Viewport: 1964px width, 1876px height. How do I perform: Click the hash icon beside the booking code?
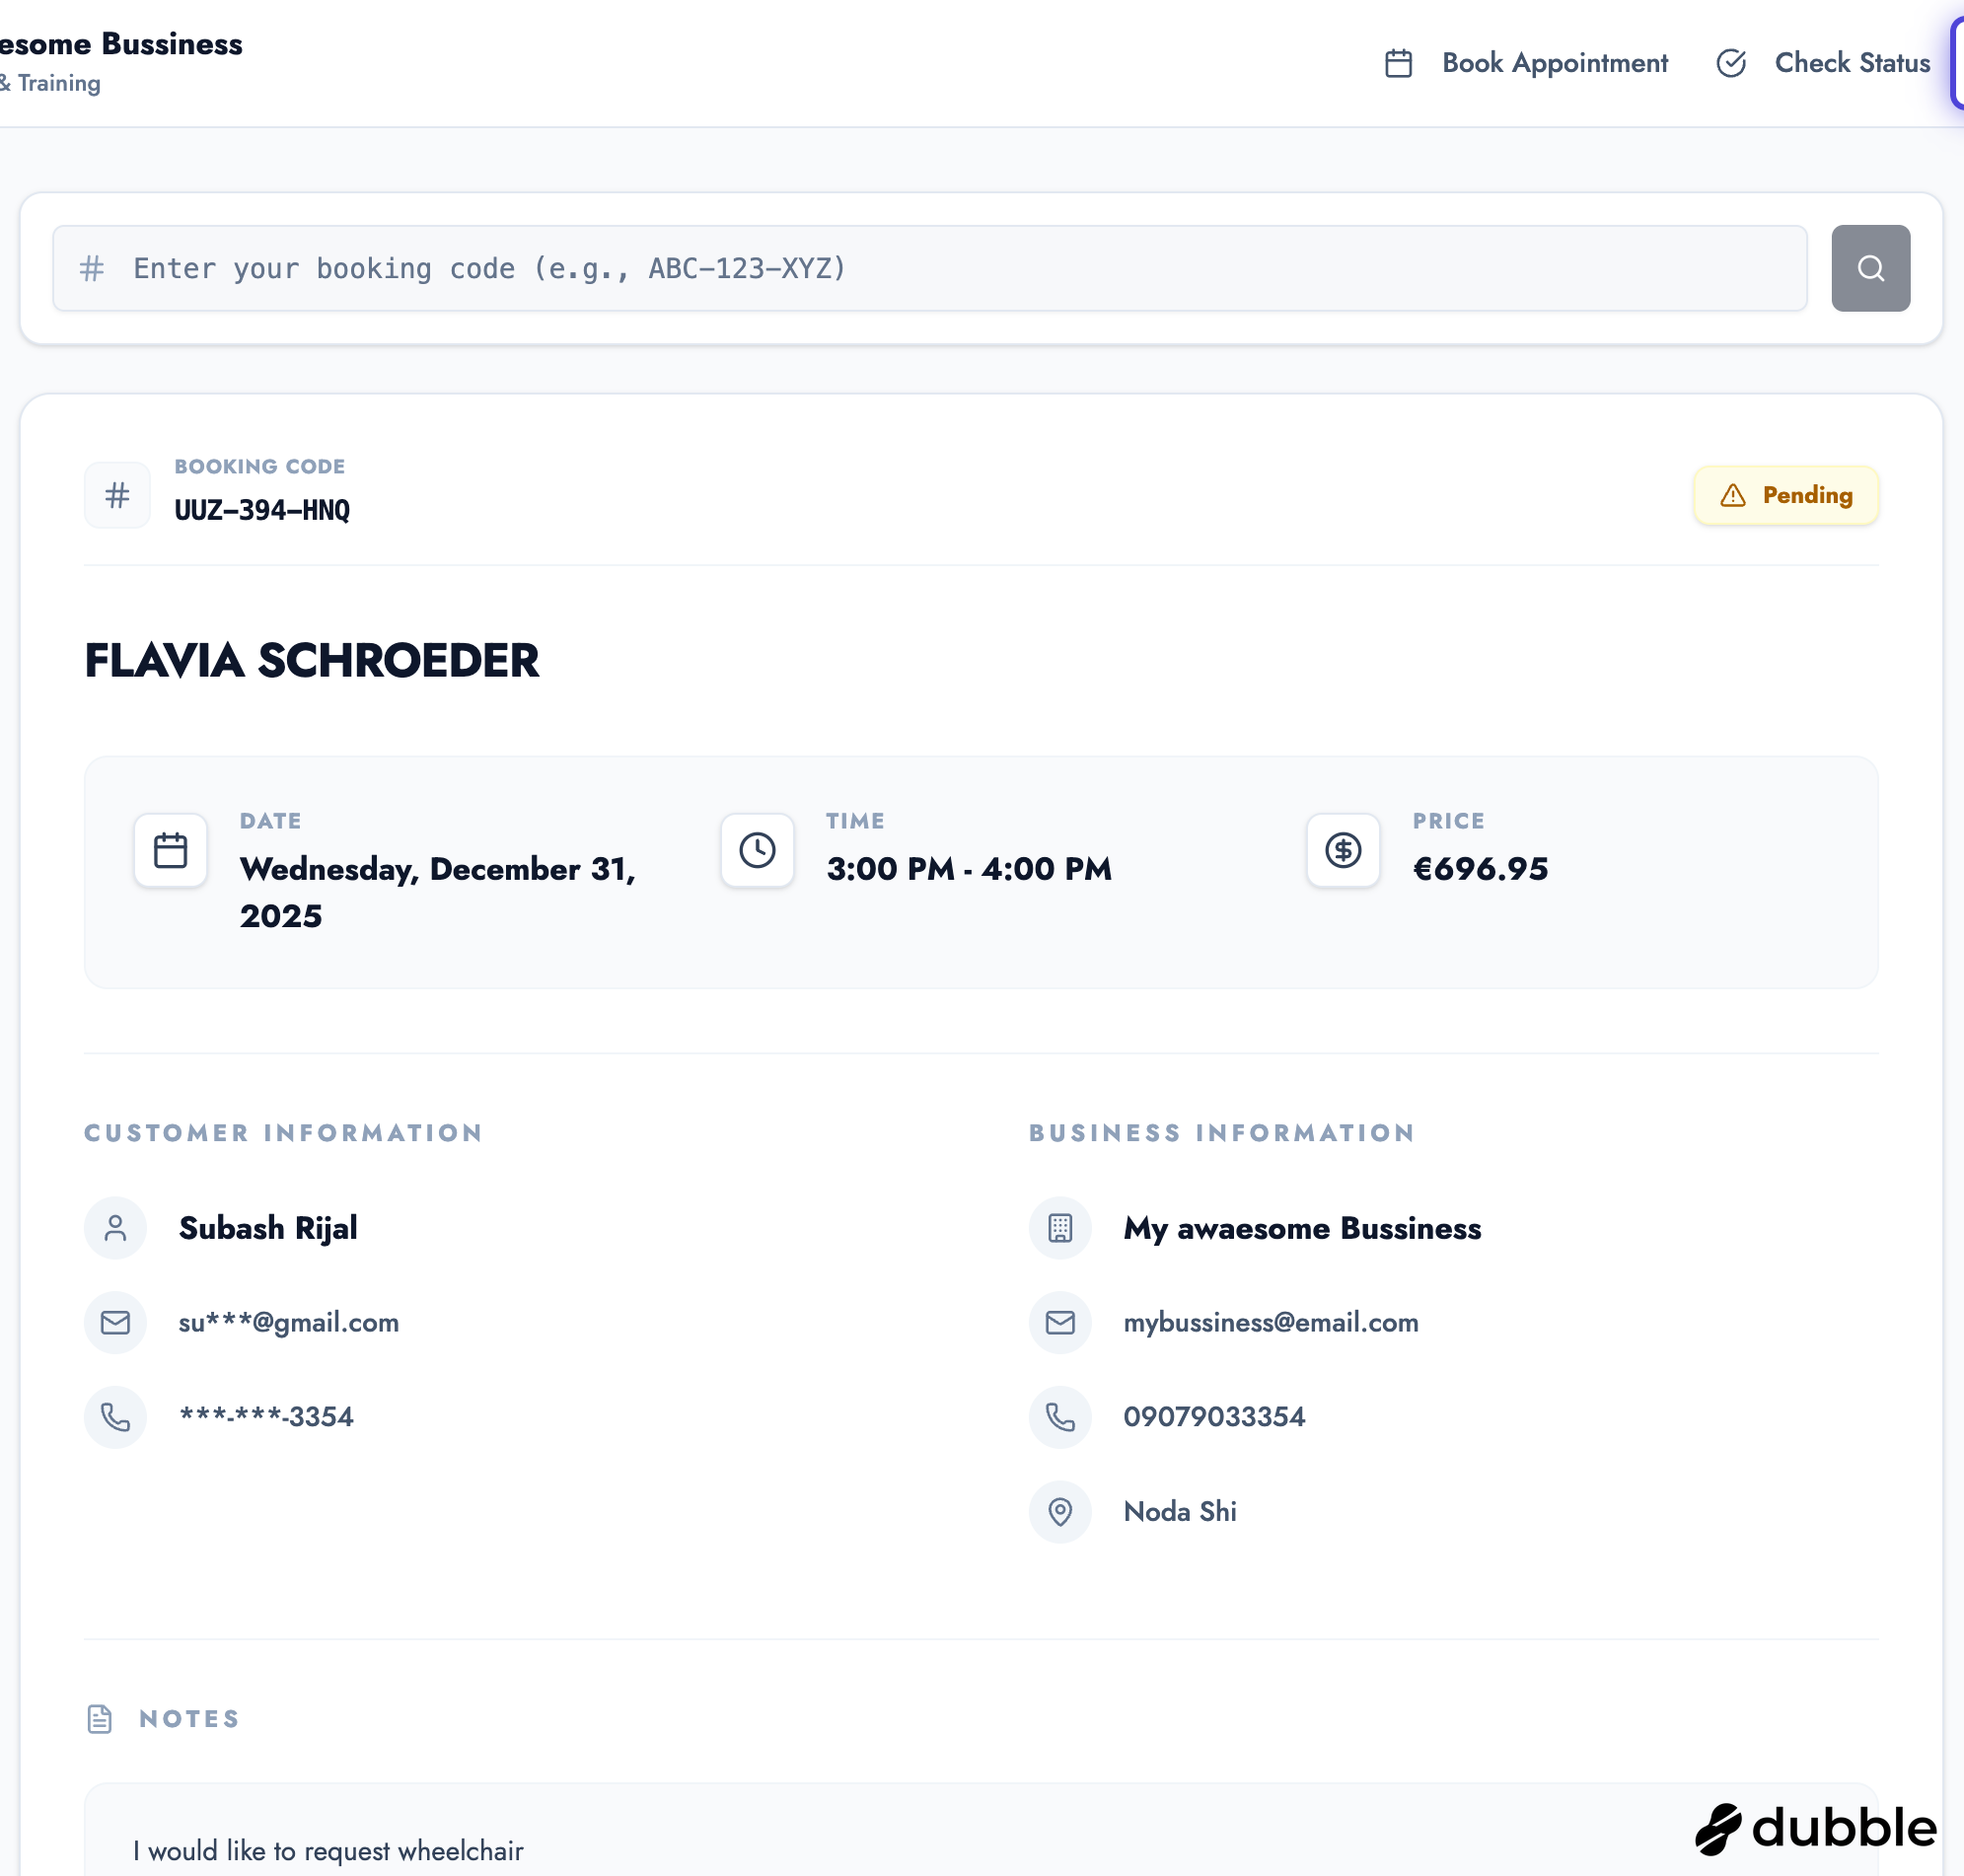(x=117, y=494)
